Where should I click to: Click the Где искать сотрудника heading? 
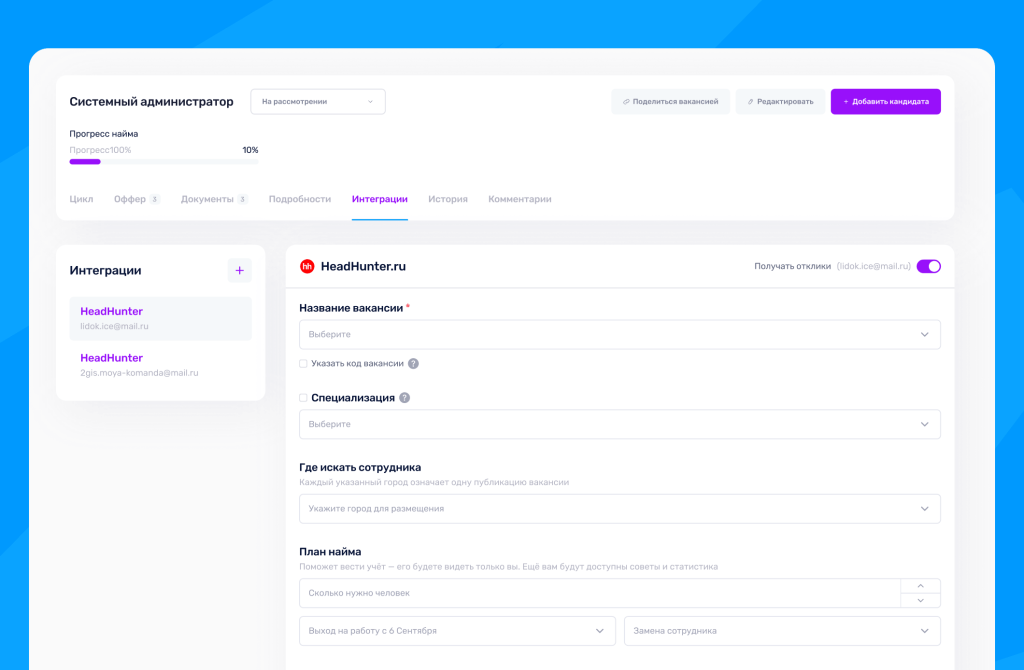pos(360,468)
